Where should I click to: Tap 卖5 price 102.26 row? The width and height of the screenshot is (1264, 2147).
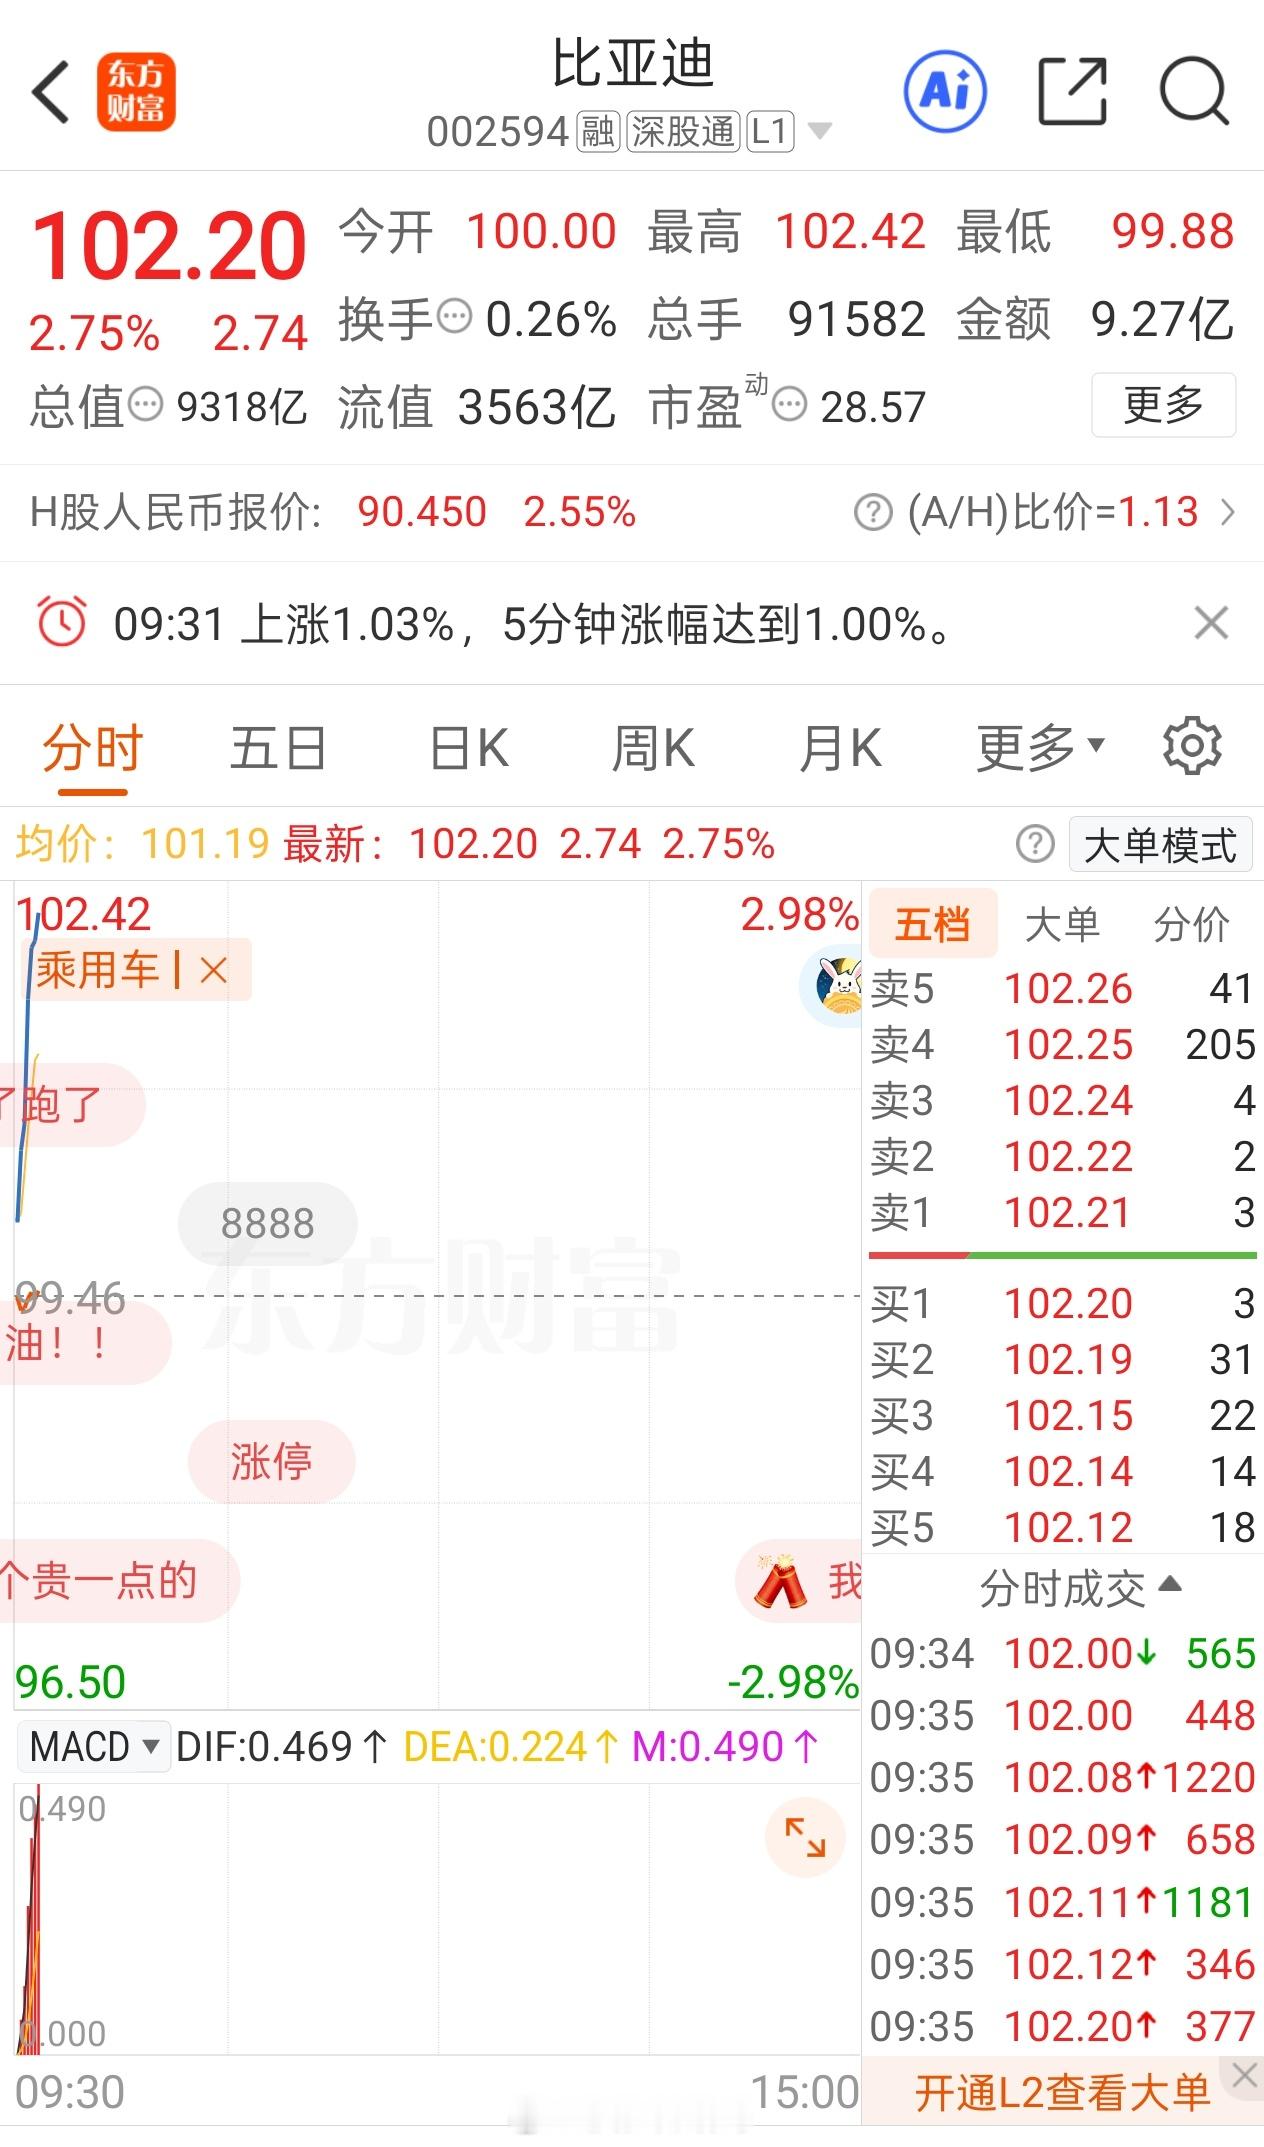click(1062, 989)
